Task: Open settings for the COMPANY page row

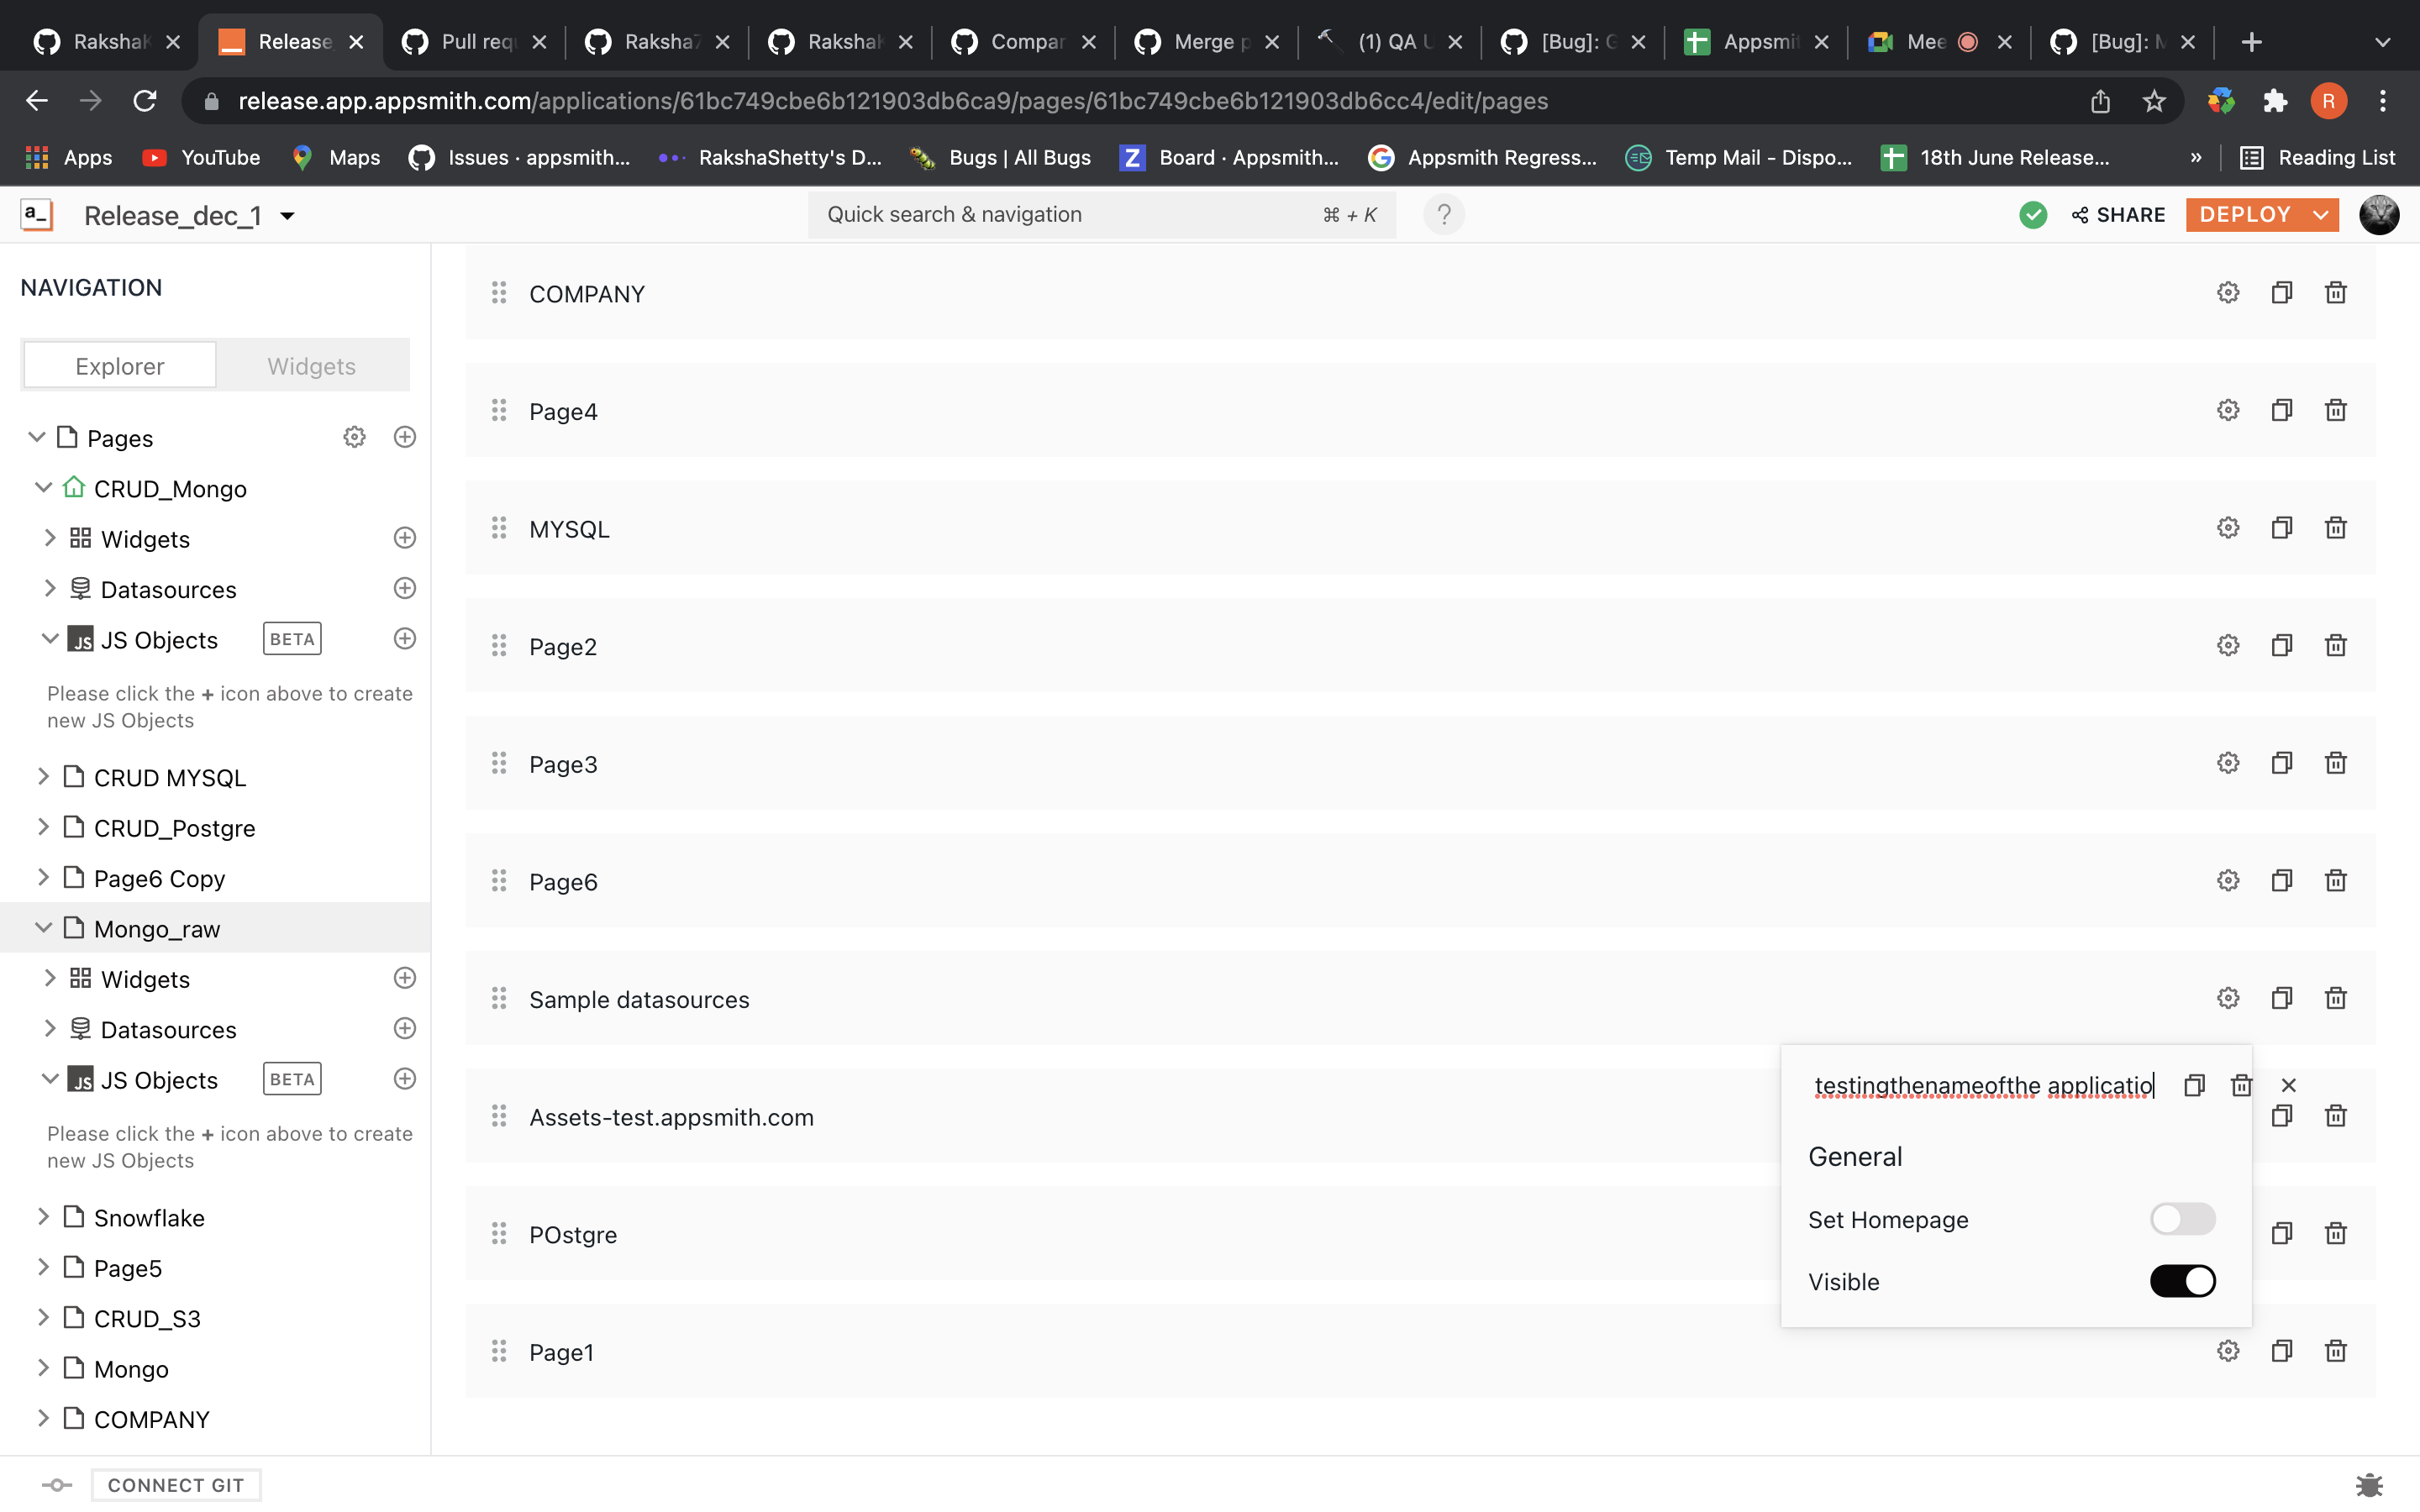Action: [x=2227, y=293]
